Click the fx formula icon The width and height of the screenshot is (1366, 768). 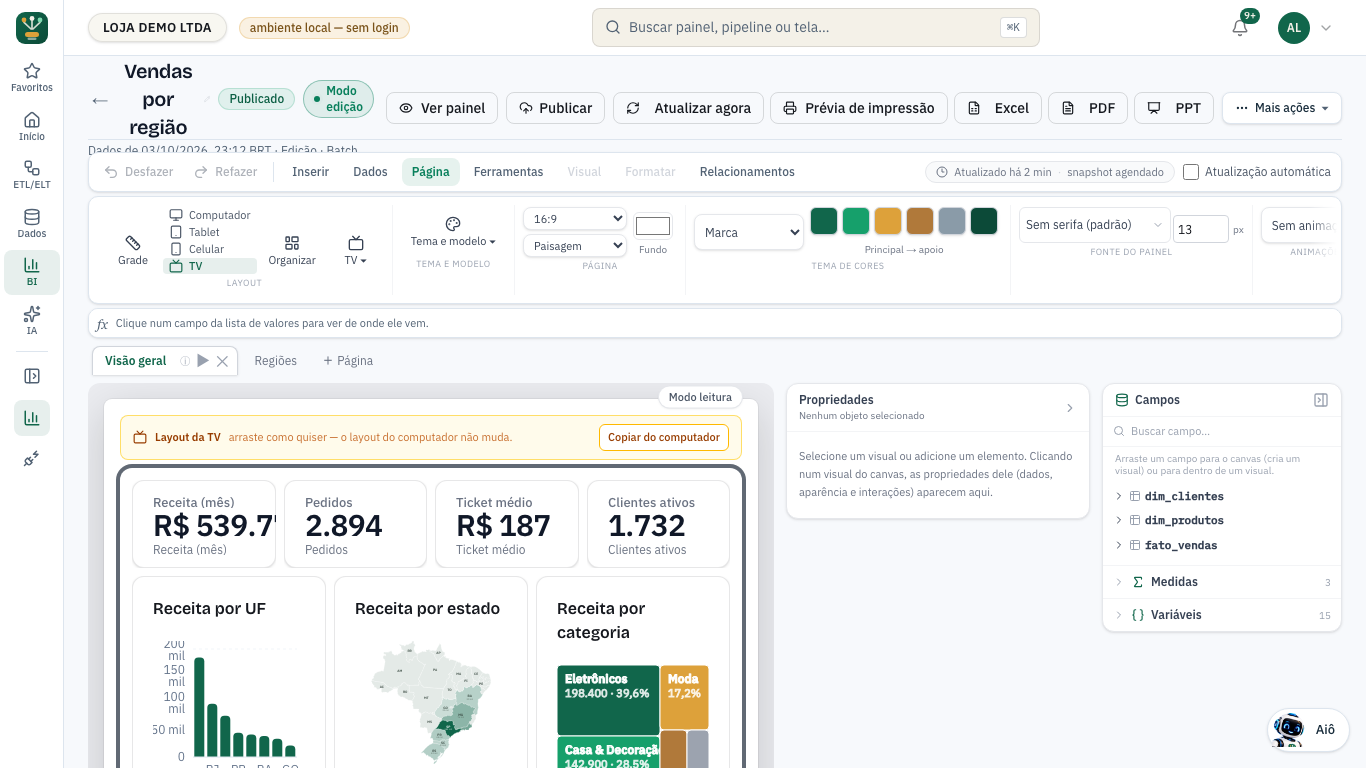(102, 324)
